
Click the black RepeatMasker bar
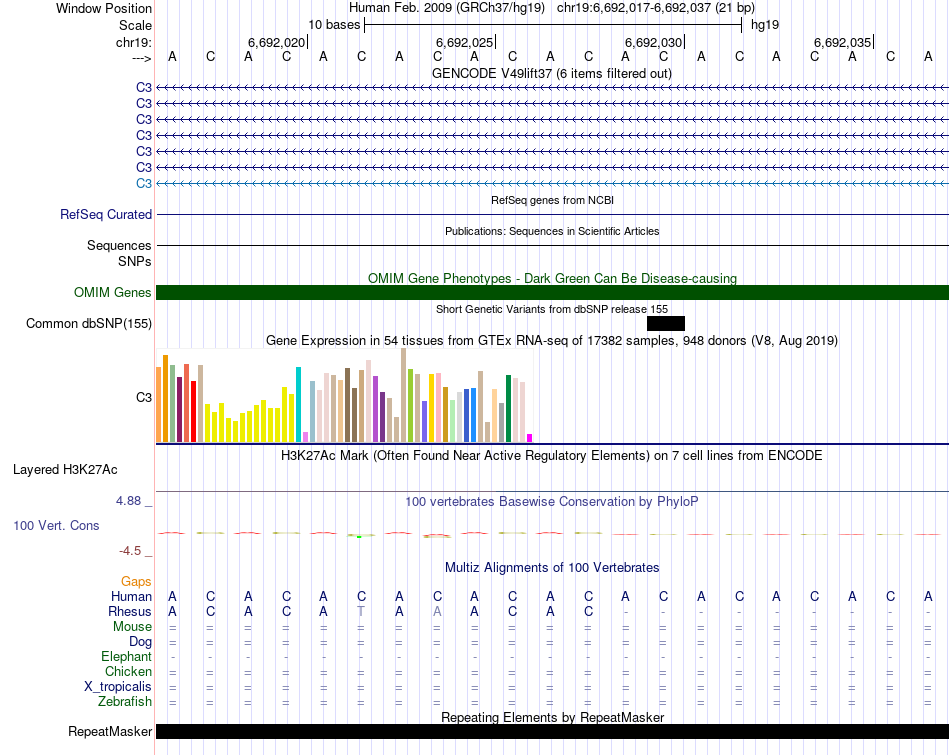[x=552, y=731]
